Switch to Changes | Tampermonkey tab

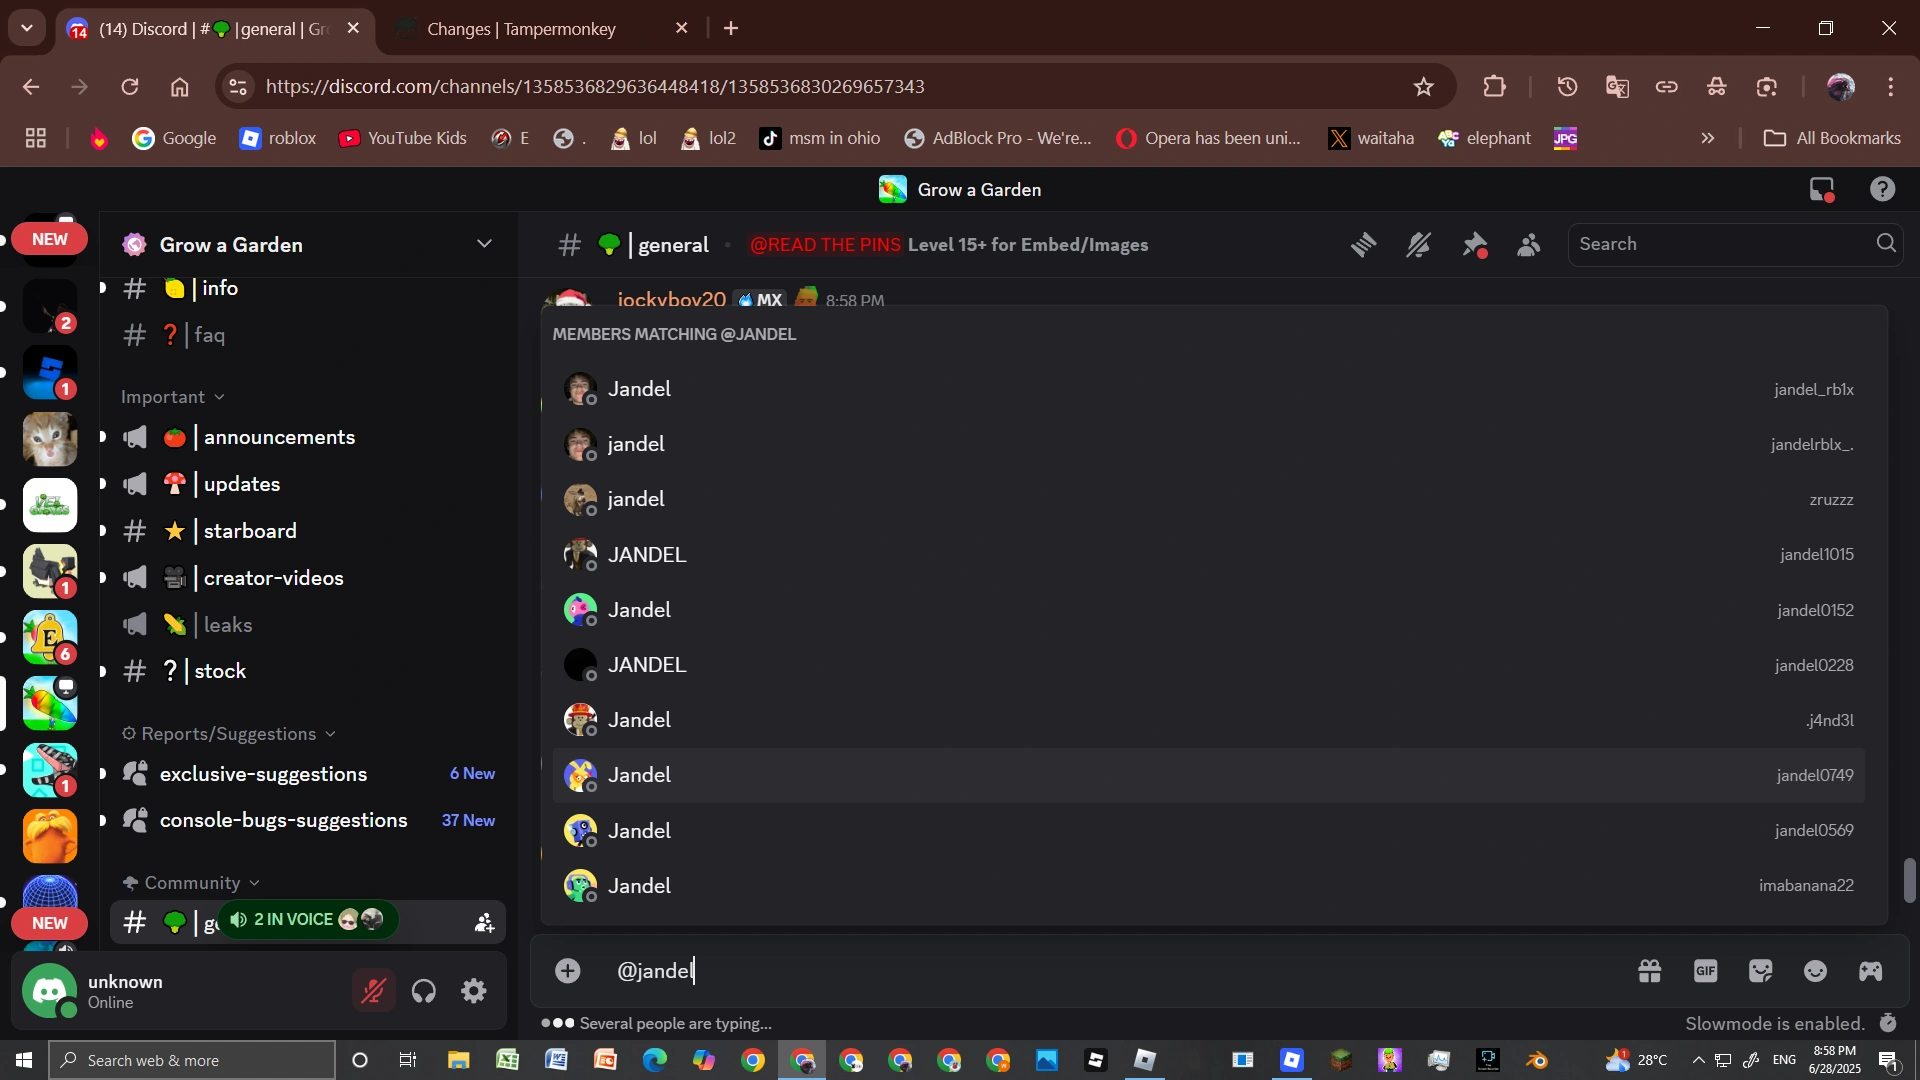pyautogui.click(x=521, y=29)
